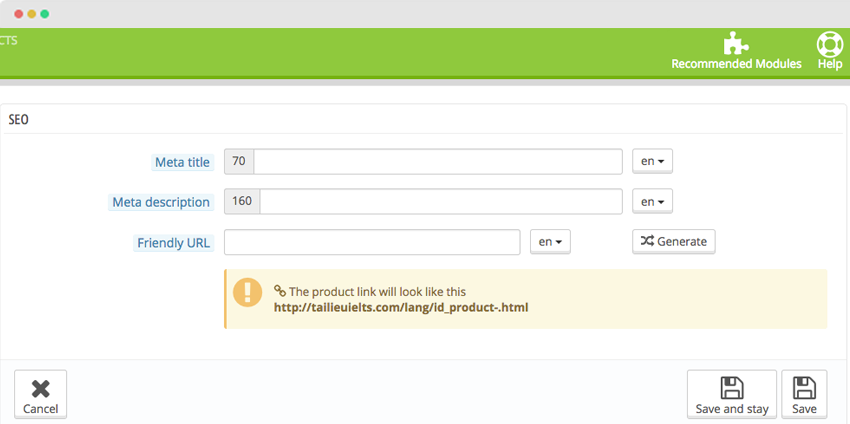Viewport: 850px width, 424px height.
Task: Click the Meta description label
Action: tap(161, 202)
